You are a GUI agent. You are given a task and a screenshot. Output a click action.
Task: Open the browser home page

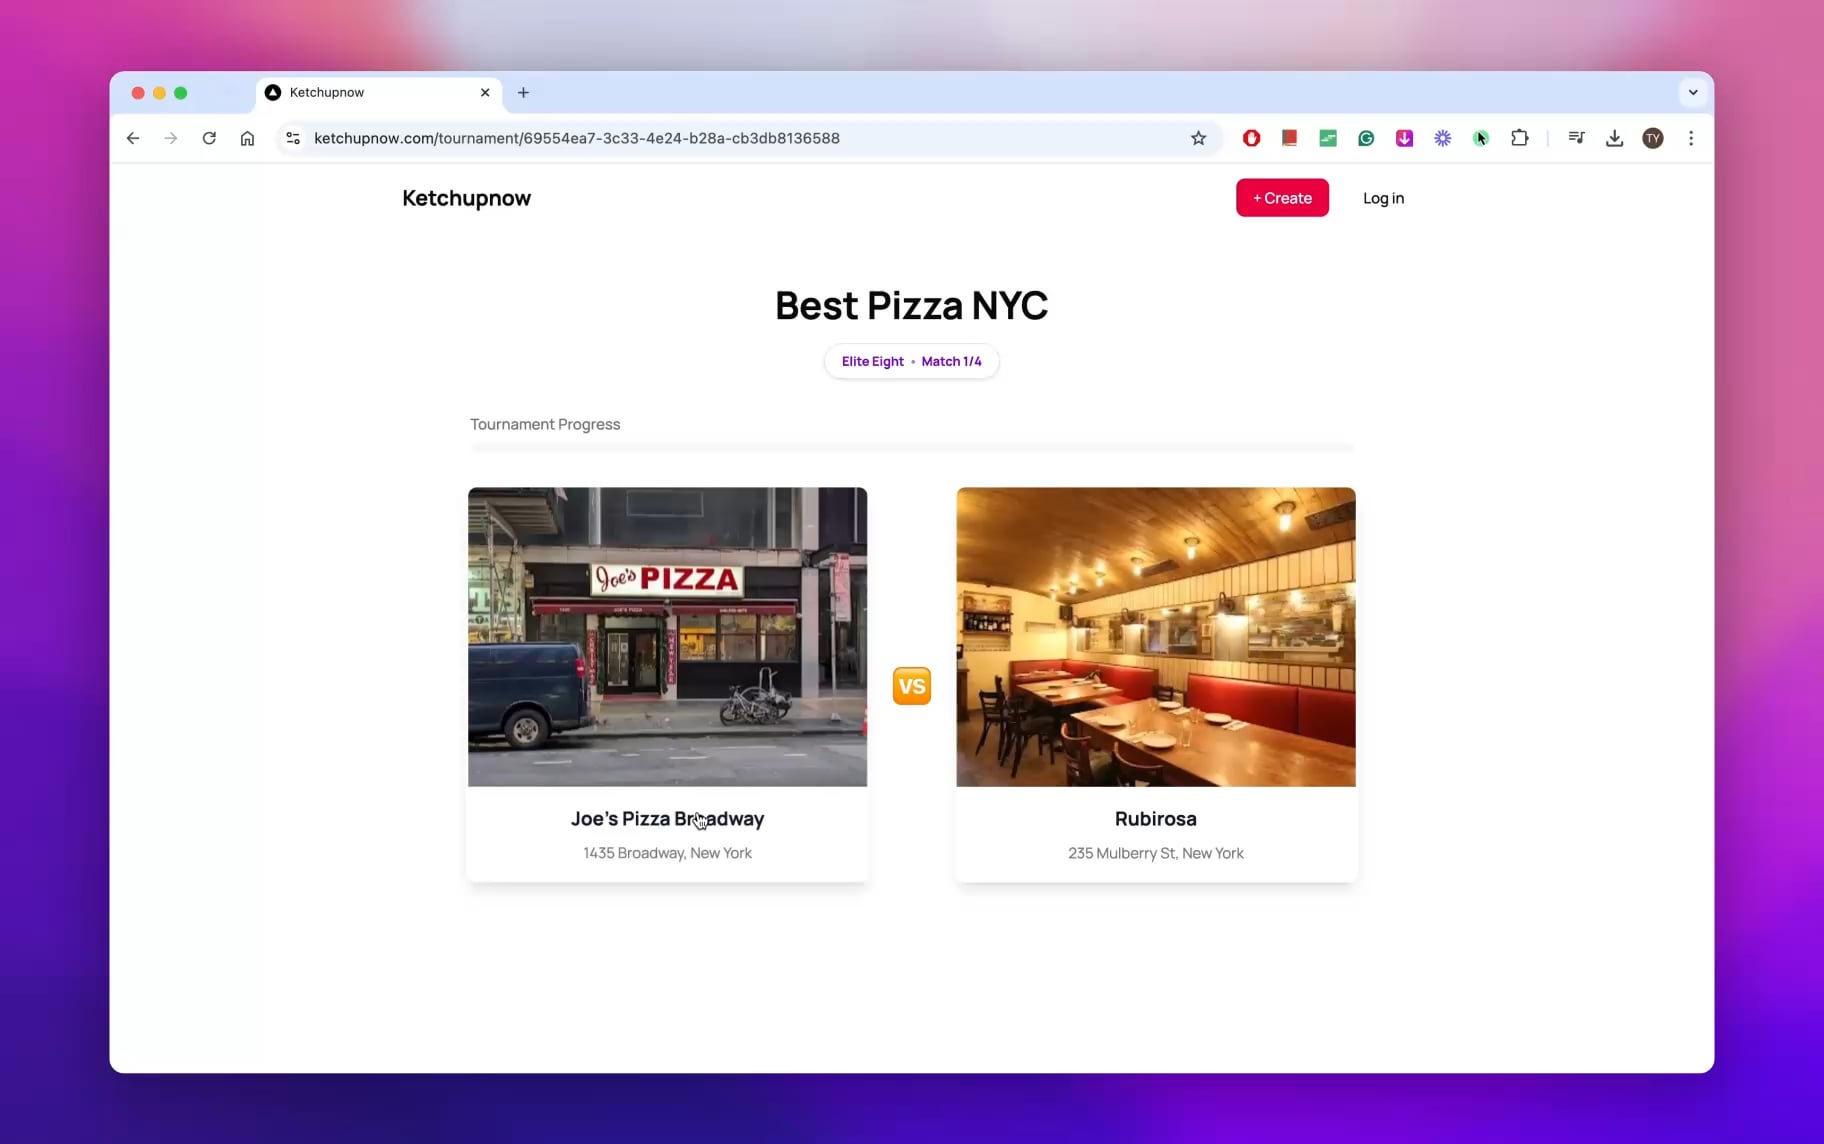(247, 138)
